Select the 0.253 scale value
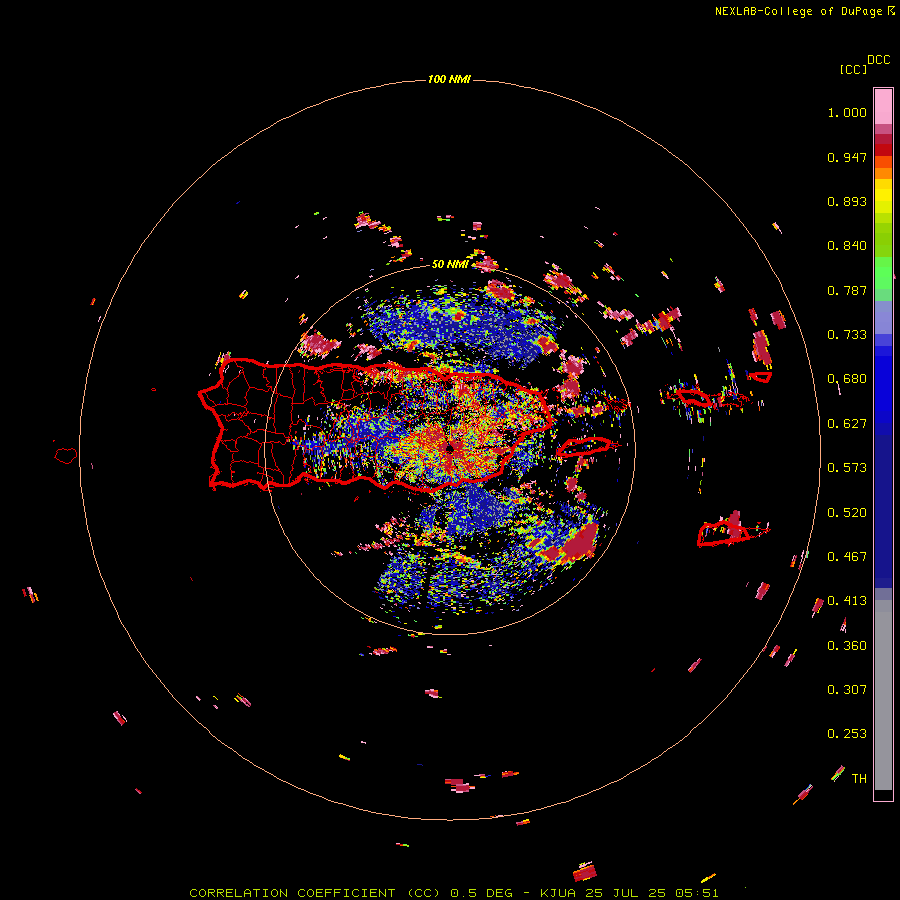 (x=847, y=734)
